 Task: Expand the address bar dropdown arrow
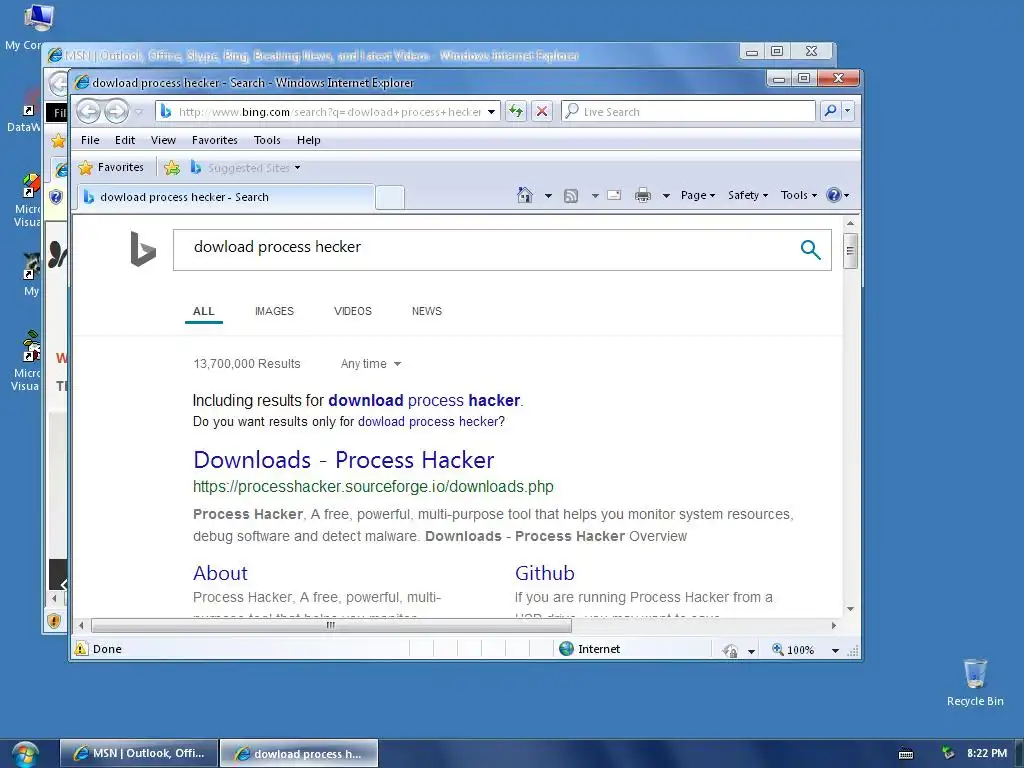pos(491,112)
